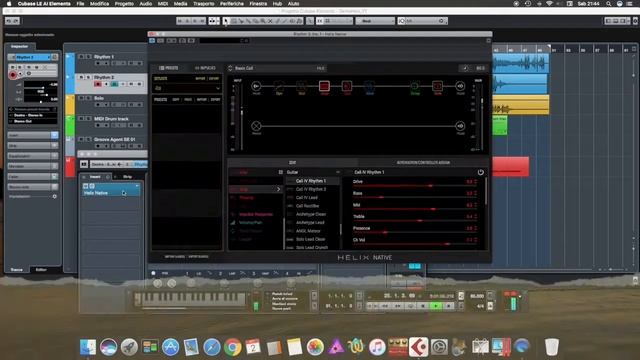Open iTunes Music from the Dock
640x360 pixels.
point(377,347)
